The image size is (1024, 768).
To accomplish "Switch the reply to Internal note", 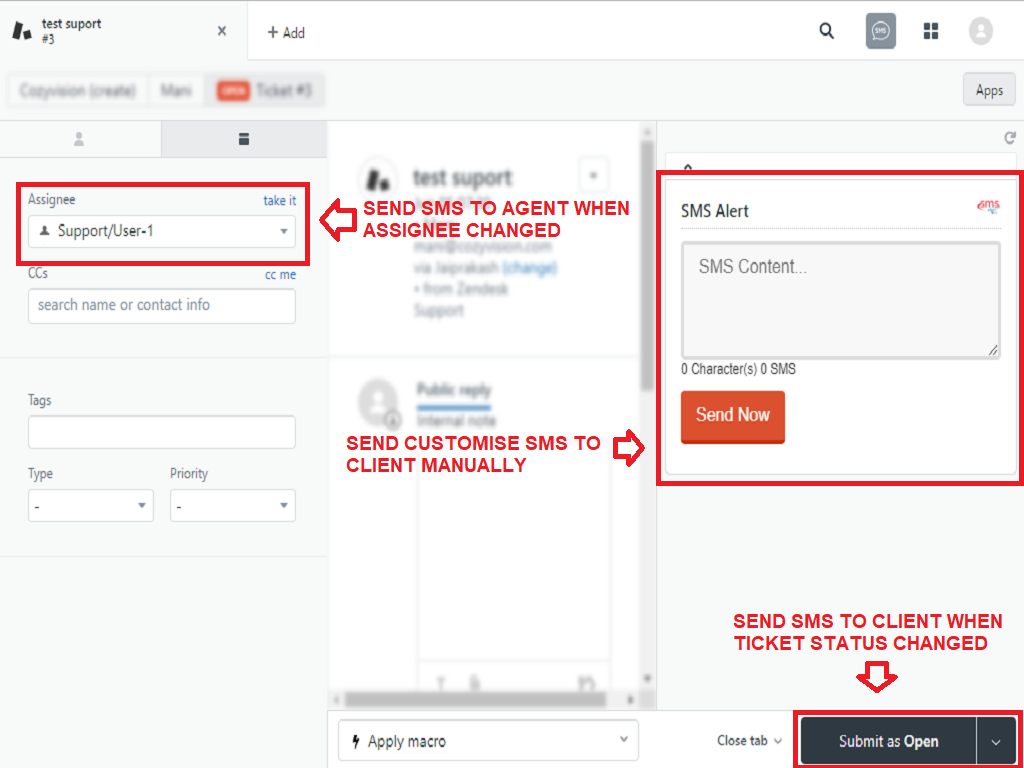I will [x=455, y=421].
